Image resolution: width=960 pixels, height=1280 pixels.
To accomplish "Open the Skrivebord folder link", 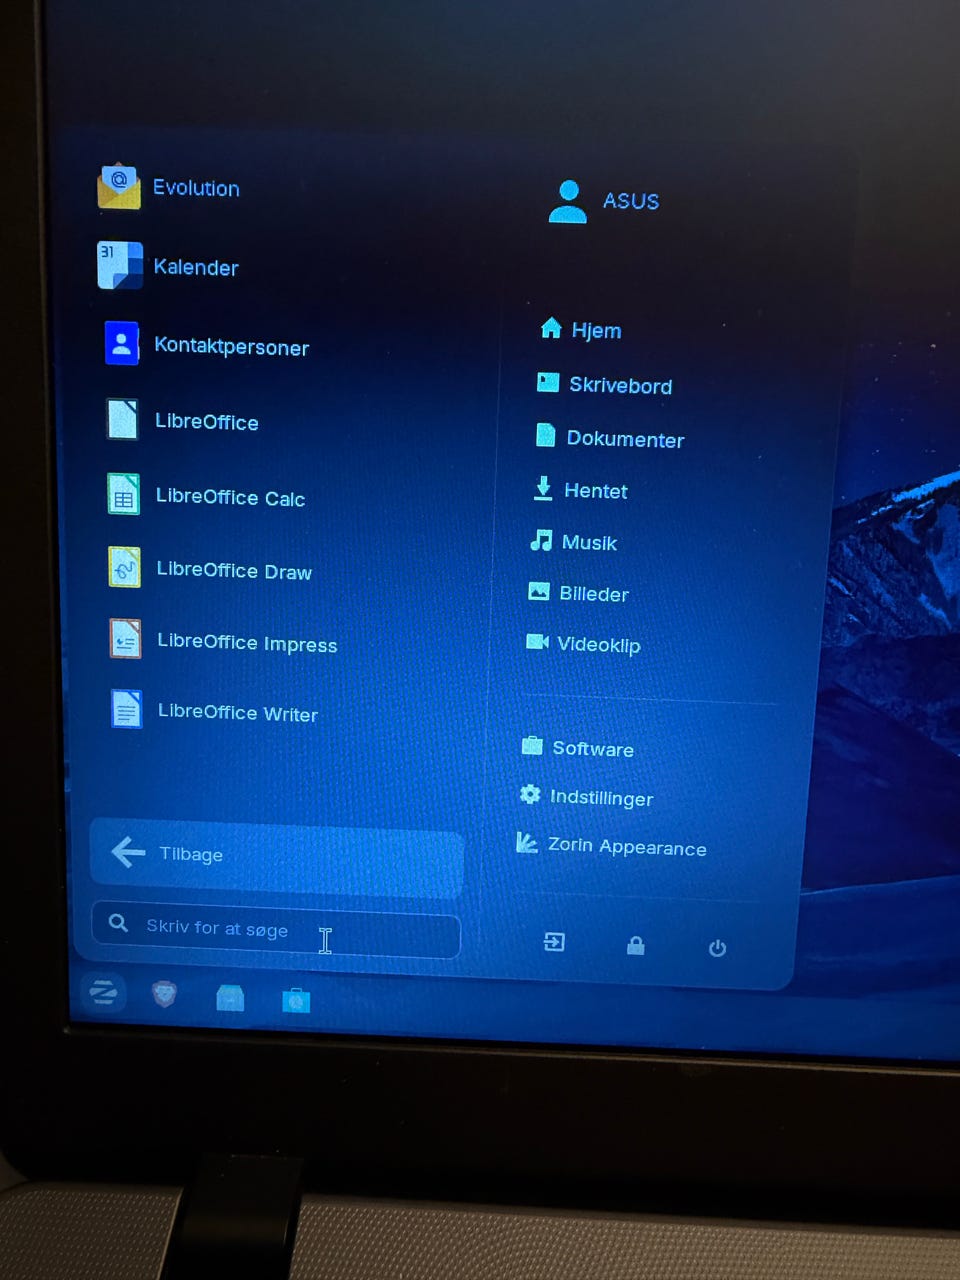I will click(620, 385).
